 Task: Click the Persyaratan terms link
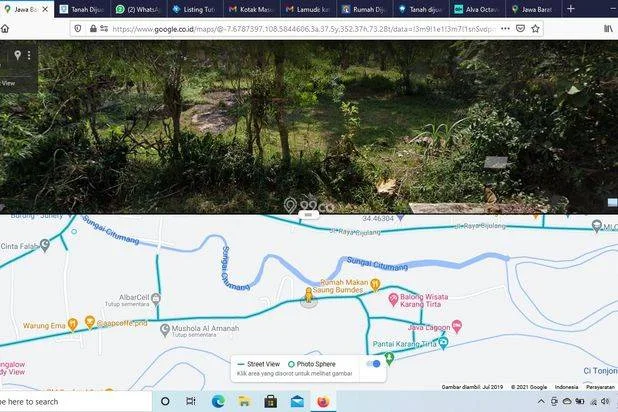[600, 387]
